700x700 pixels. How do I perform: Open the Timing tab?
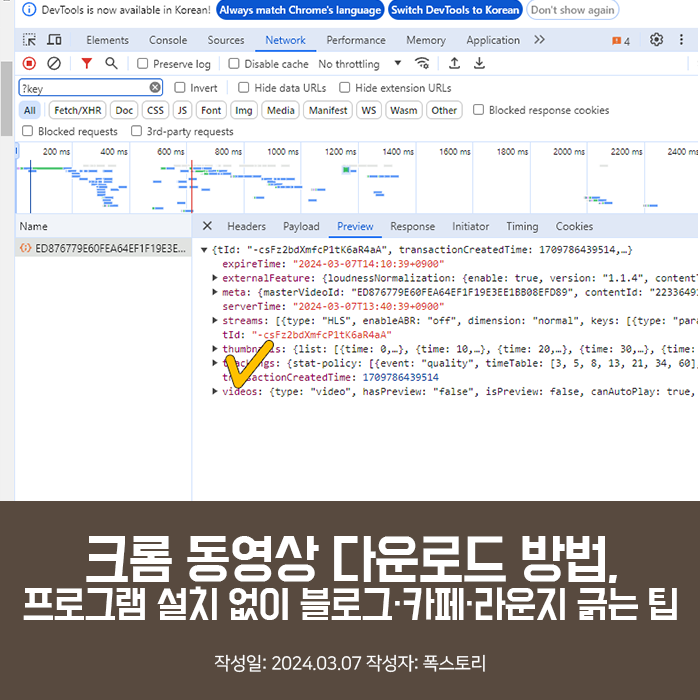point(522,226)
